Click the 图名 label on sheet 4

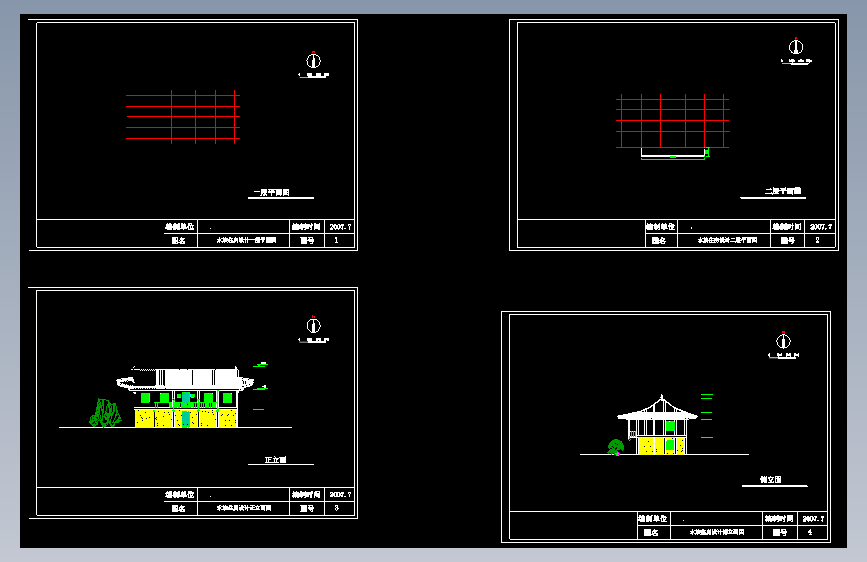(651, 533)
